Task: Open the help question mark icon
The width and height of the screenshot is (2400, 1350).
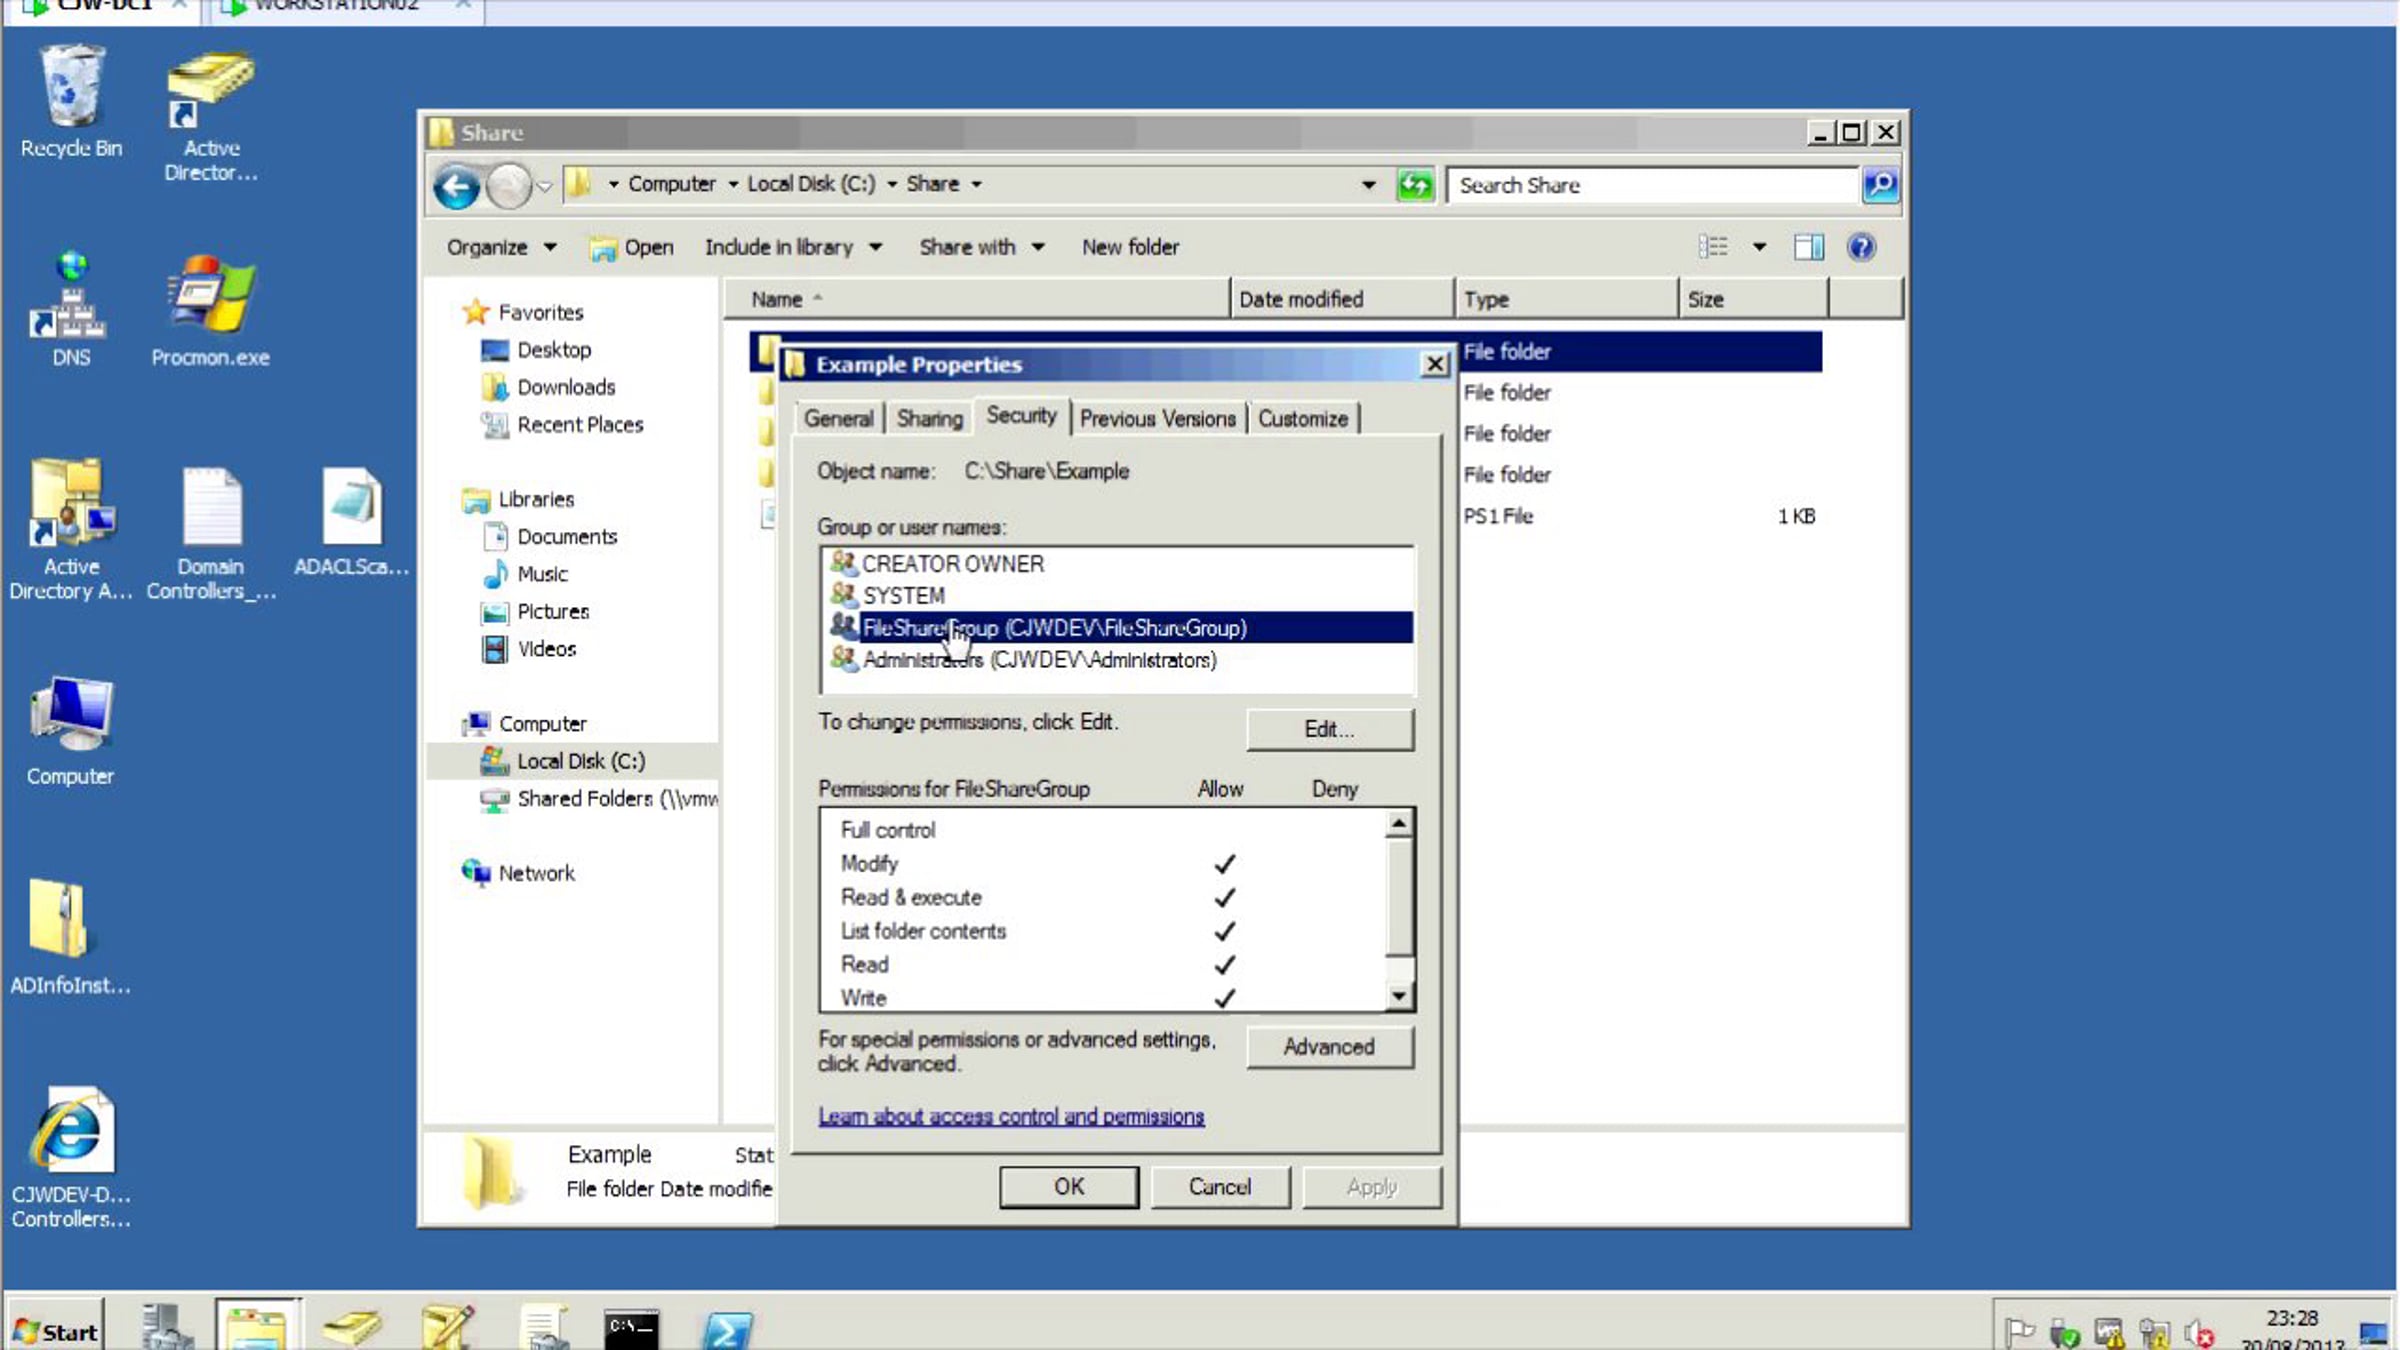Action: click(1861, 247)
